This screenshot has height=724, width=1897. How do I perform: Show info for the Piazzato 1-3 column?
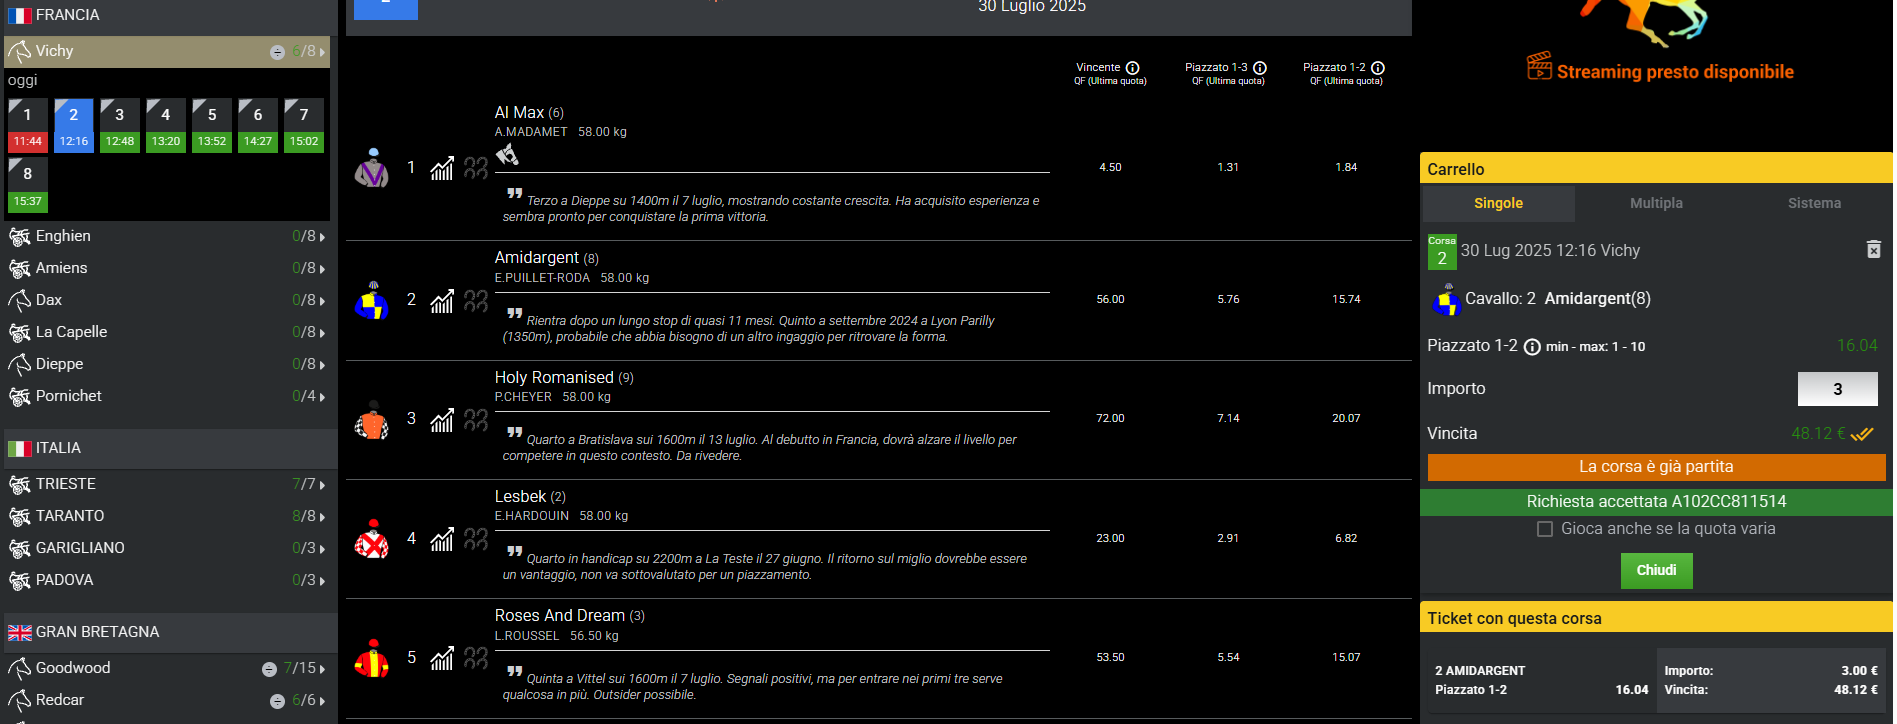[x=1260, y=68]
